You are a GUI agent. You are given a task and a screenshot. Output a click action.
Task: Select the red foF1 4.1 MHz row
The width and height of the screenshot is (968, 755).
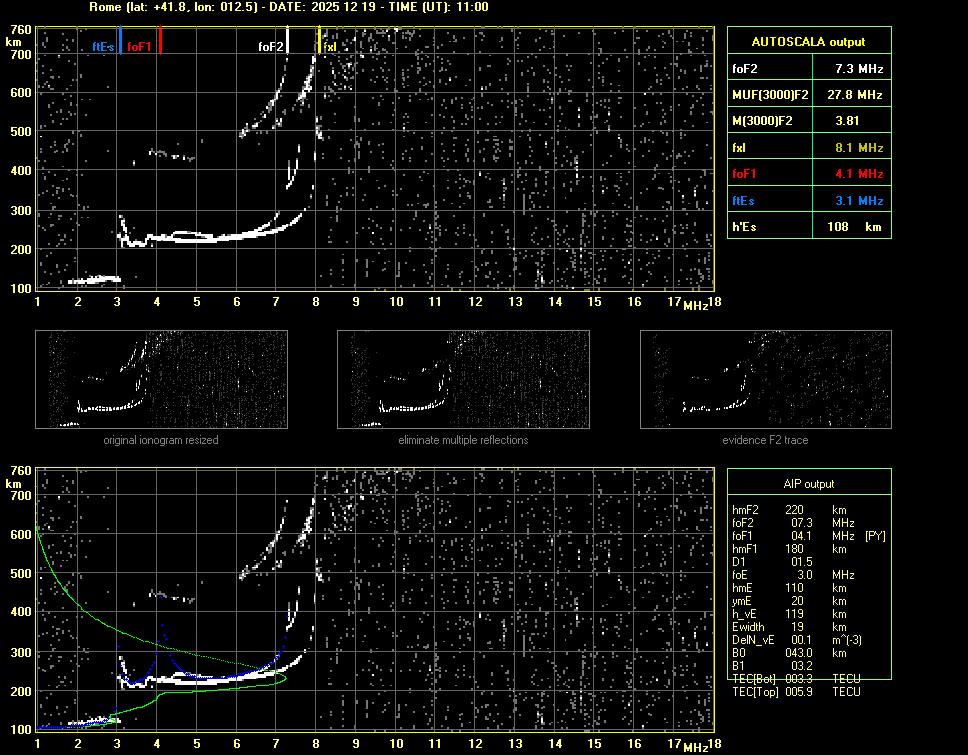click(x=808, y=174)
